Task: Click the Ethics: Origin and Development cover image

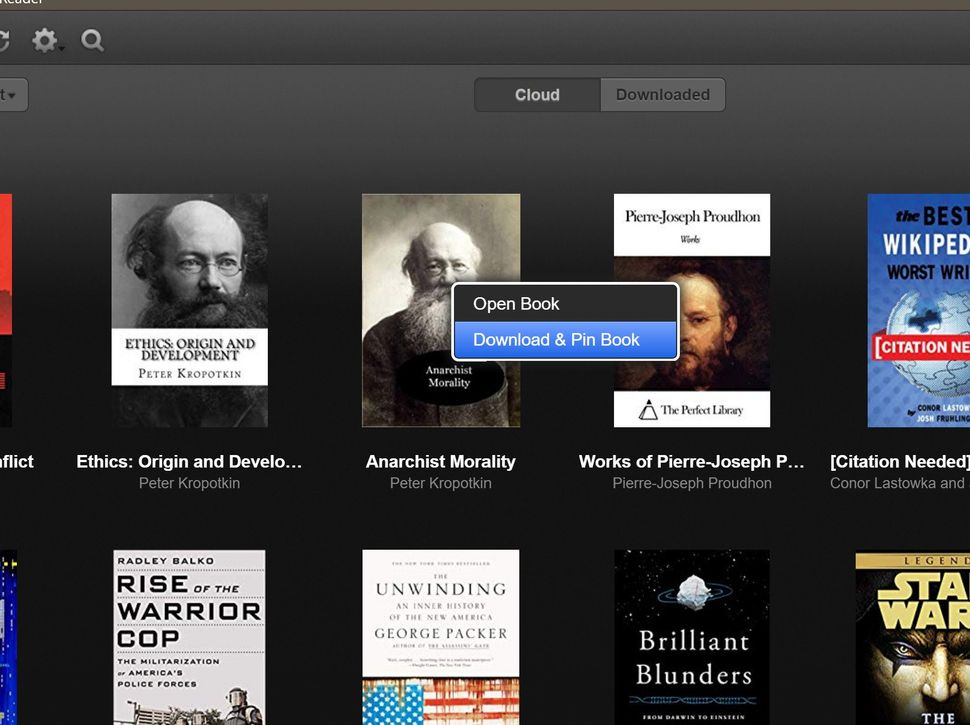Action: pyautogui.click(x=189, y=310)
